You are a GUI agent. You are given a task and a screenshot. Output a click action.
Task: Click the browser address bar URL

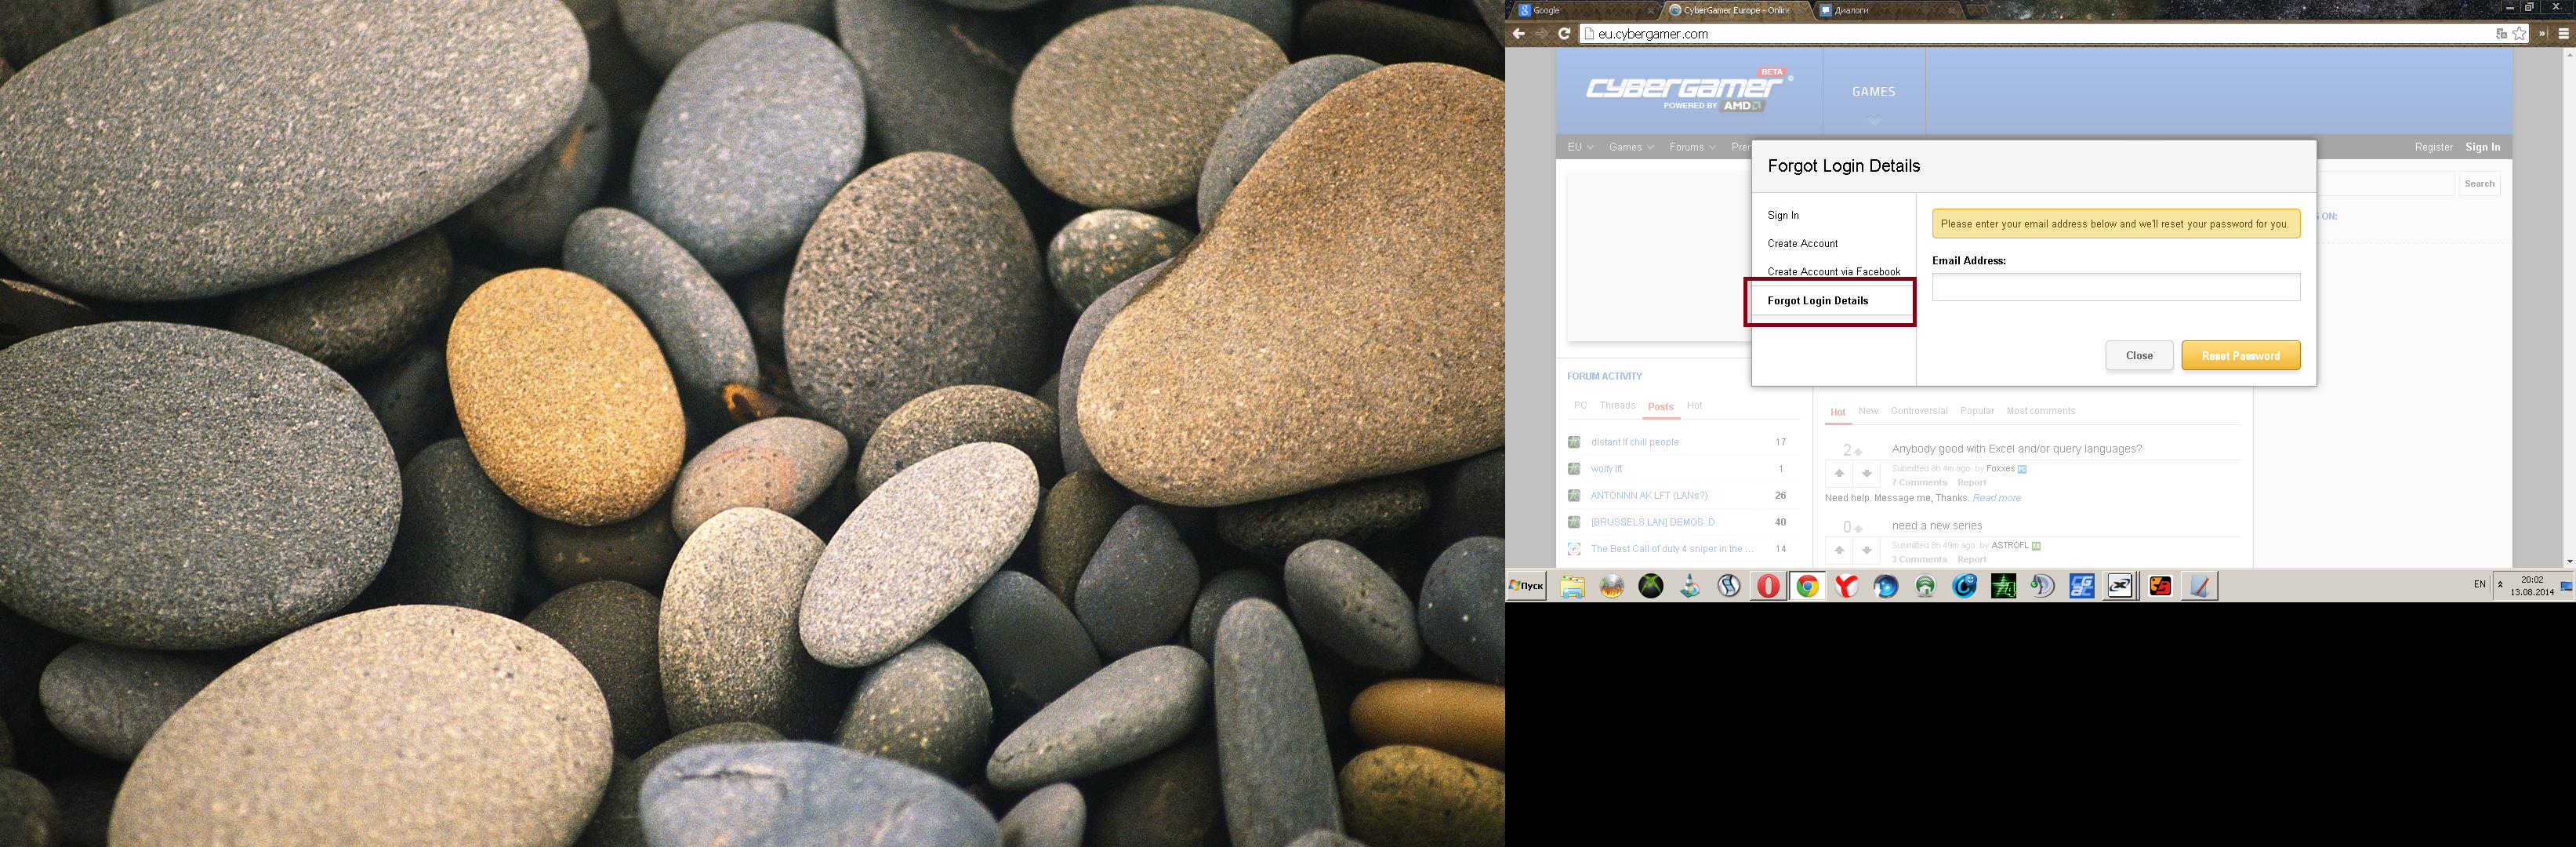[1652, 34]
